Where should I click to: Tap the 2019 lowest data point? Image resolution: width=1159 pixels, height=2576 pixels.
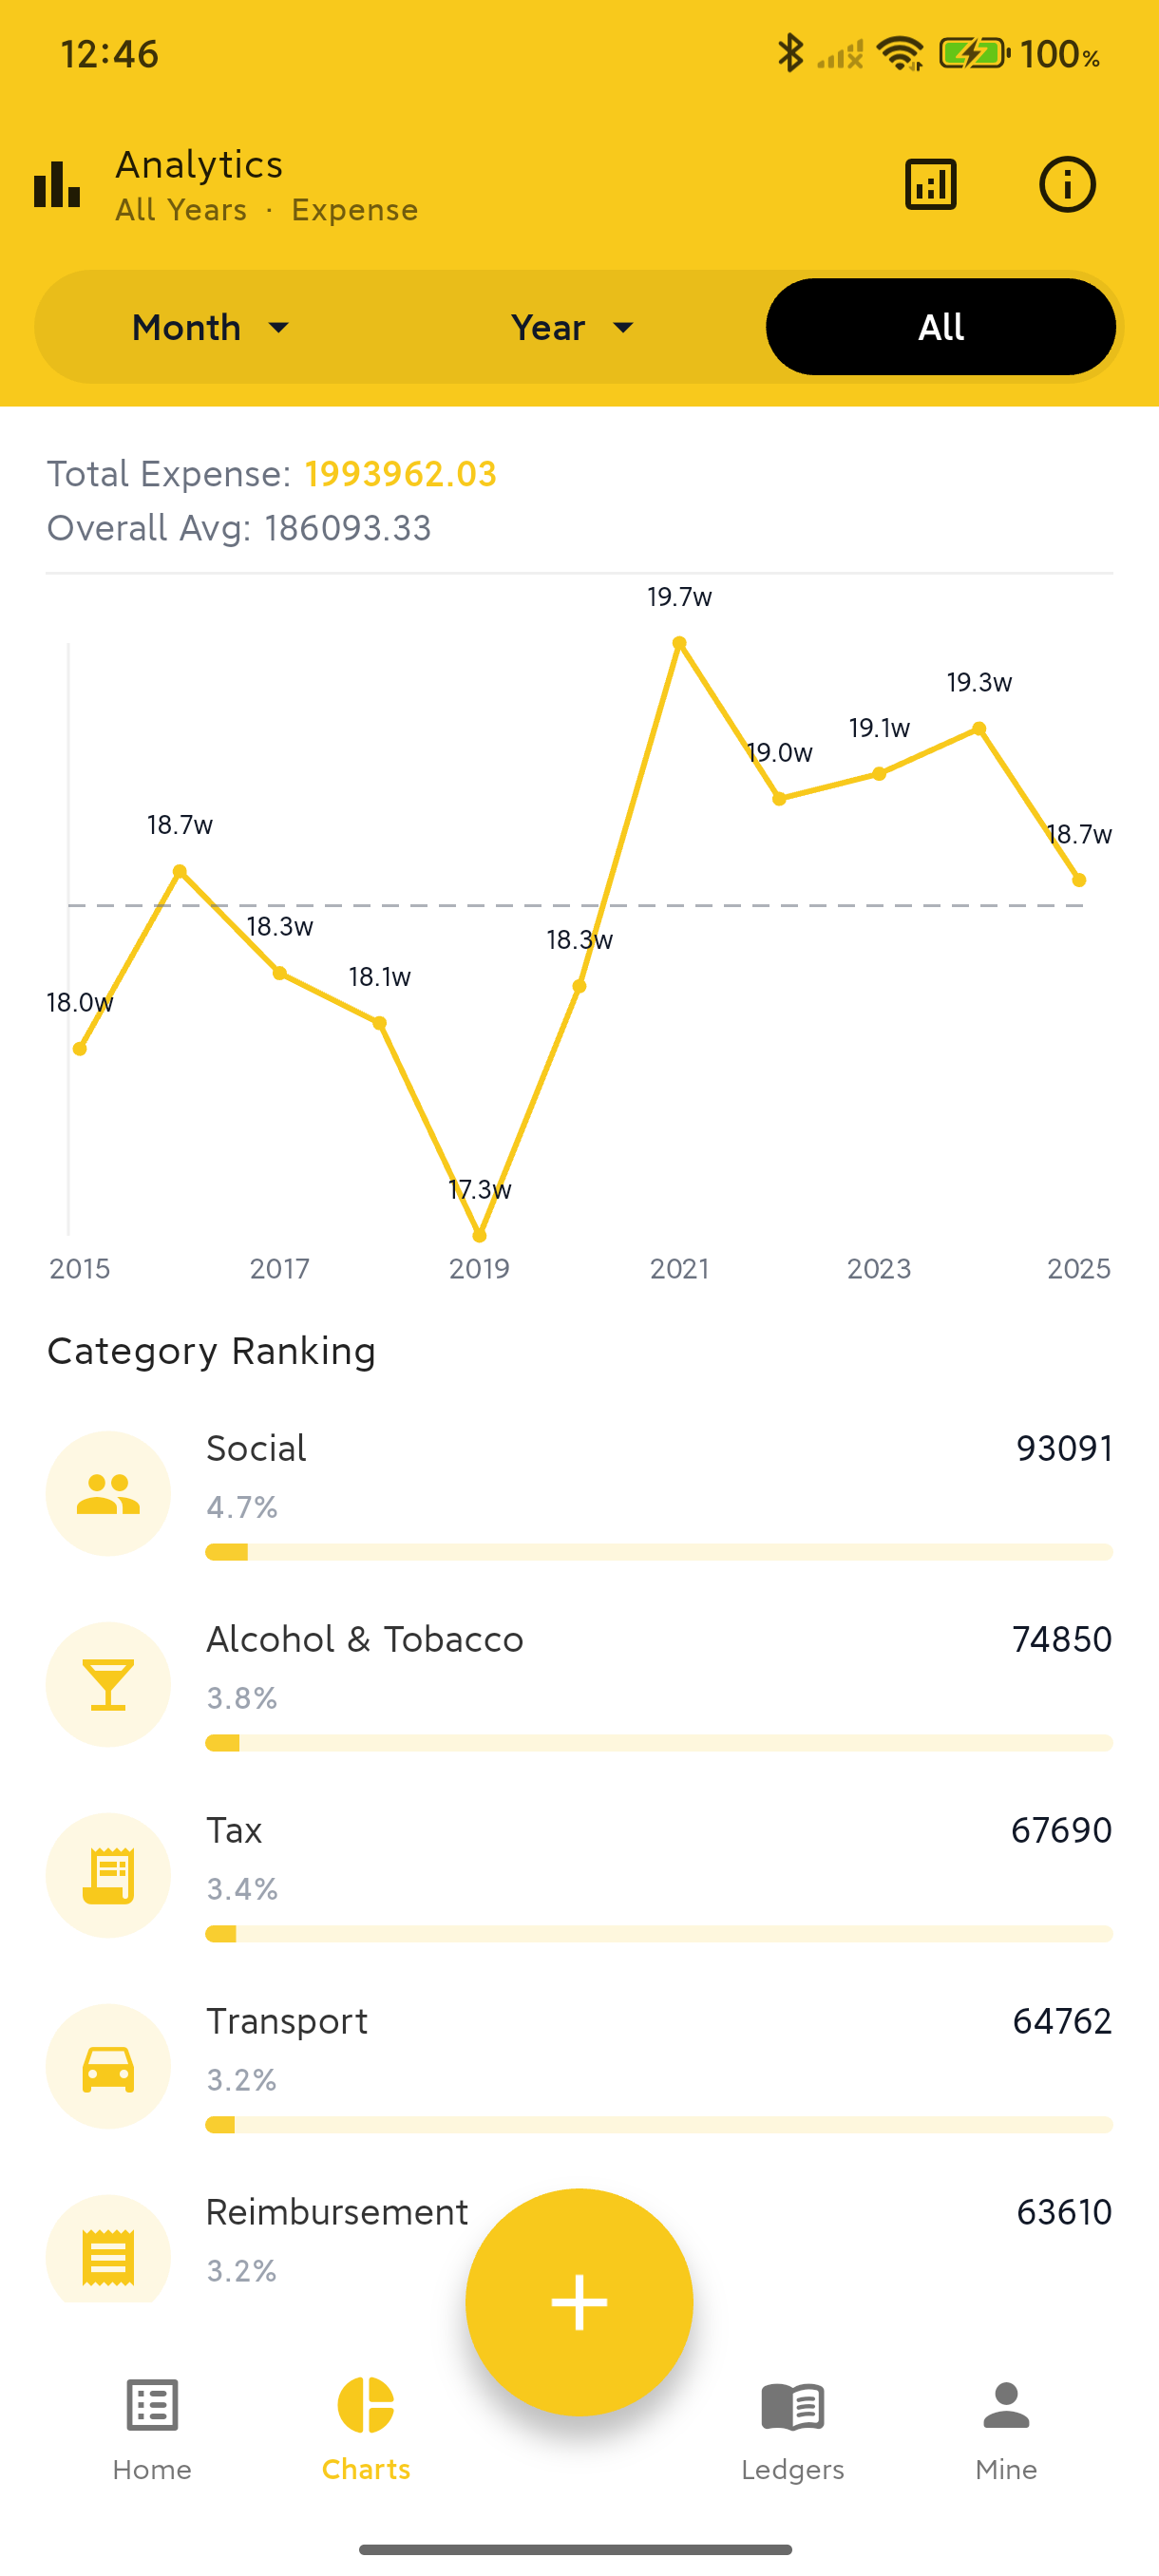pyautogui.click(x=479, y=1235)
